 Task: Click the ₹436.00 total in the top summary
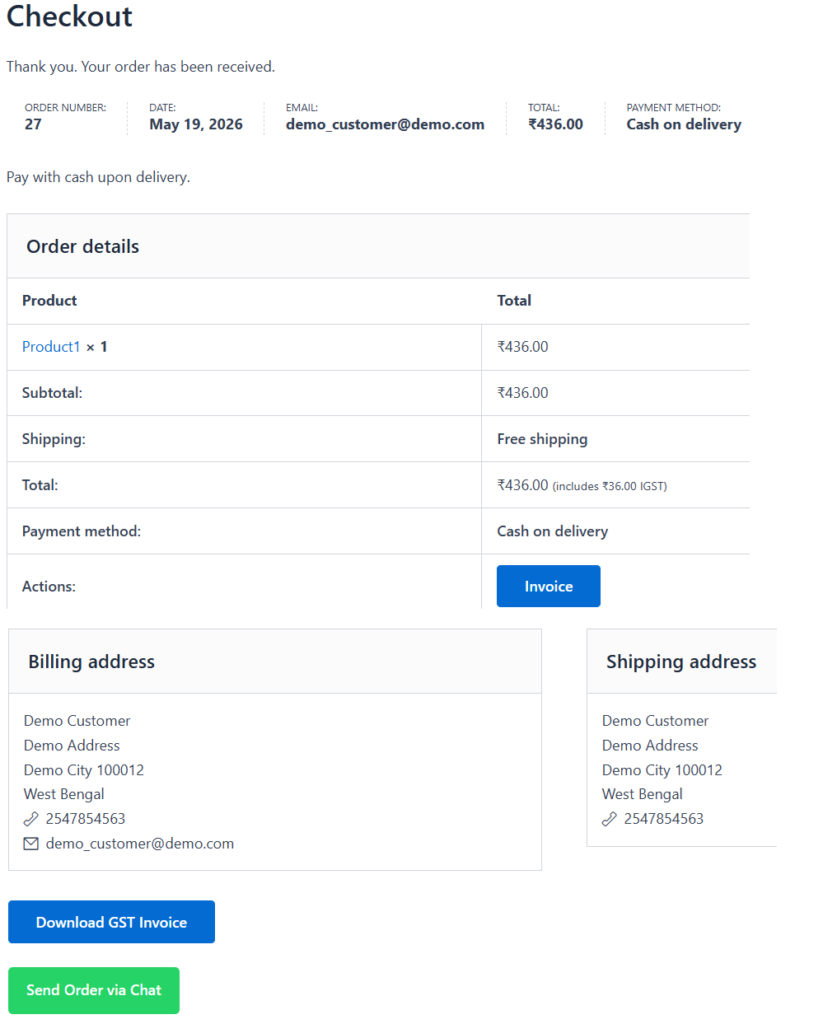click(x=555, y=124)
